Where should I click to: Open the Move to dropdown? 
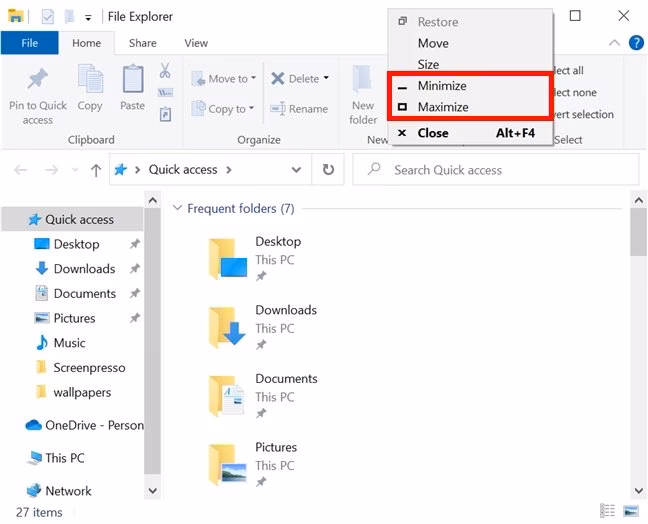tap(231, 79)
